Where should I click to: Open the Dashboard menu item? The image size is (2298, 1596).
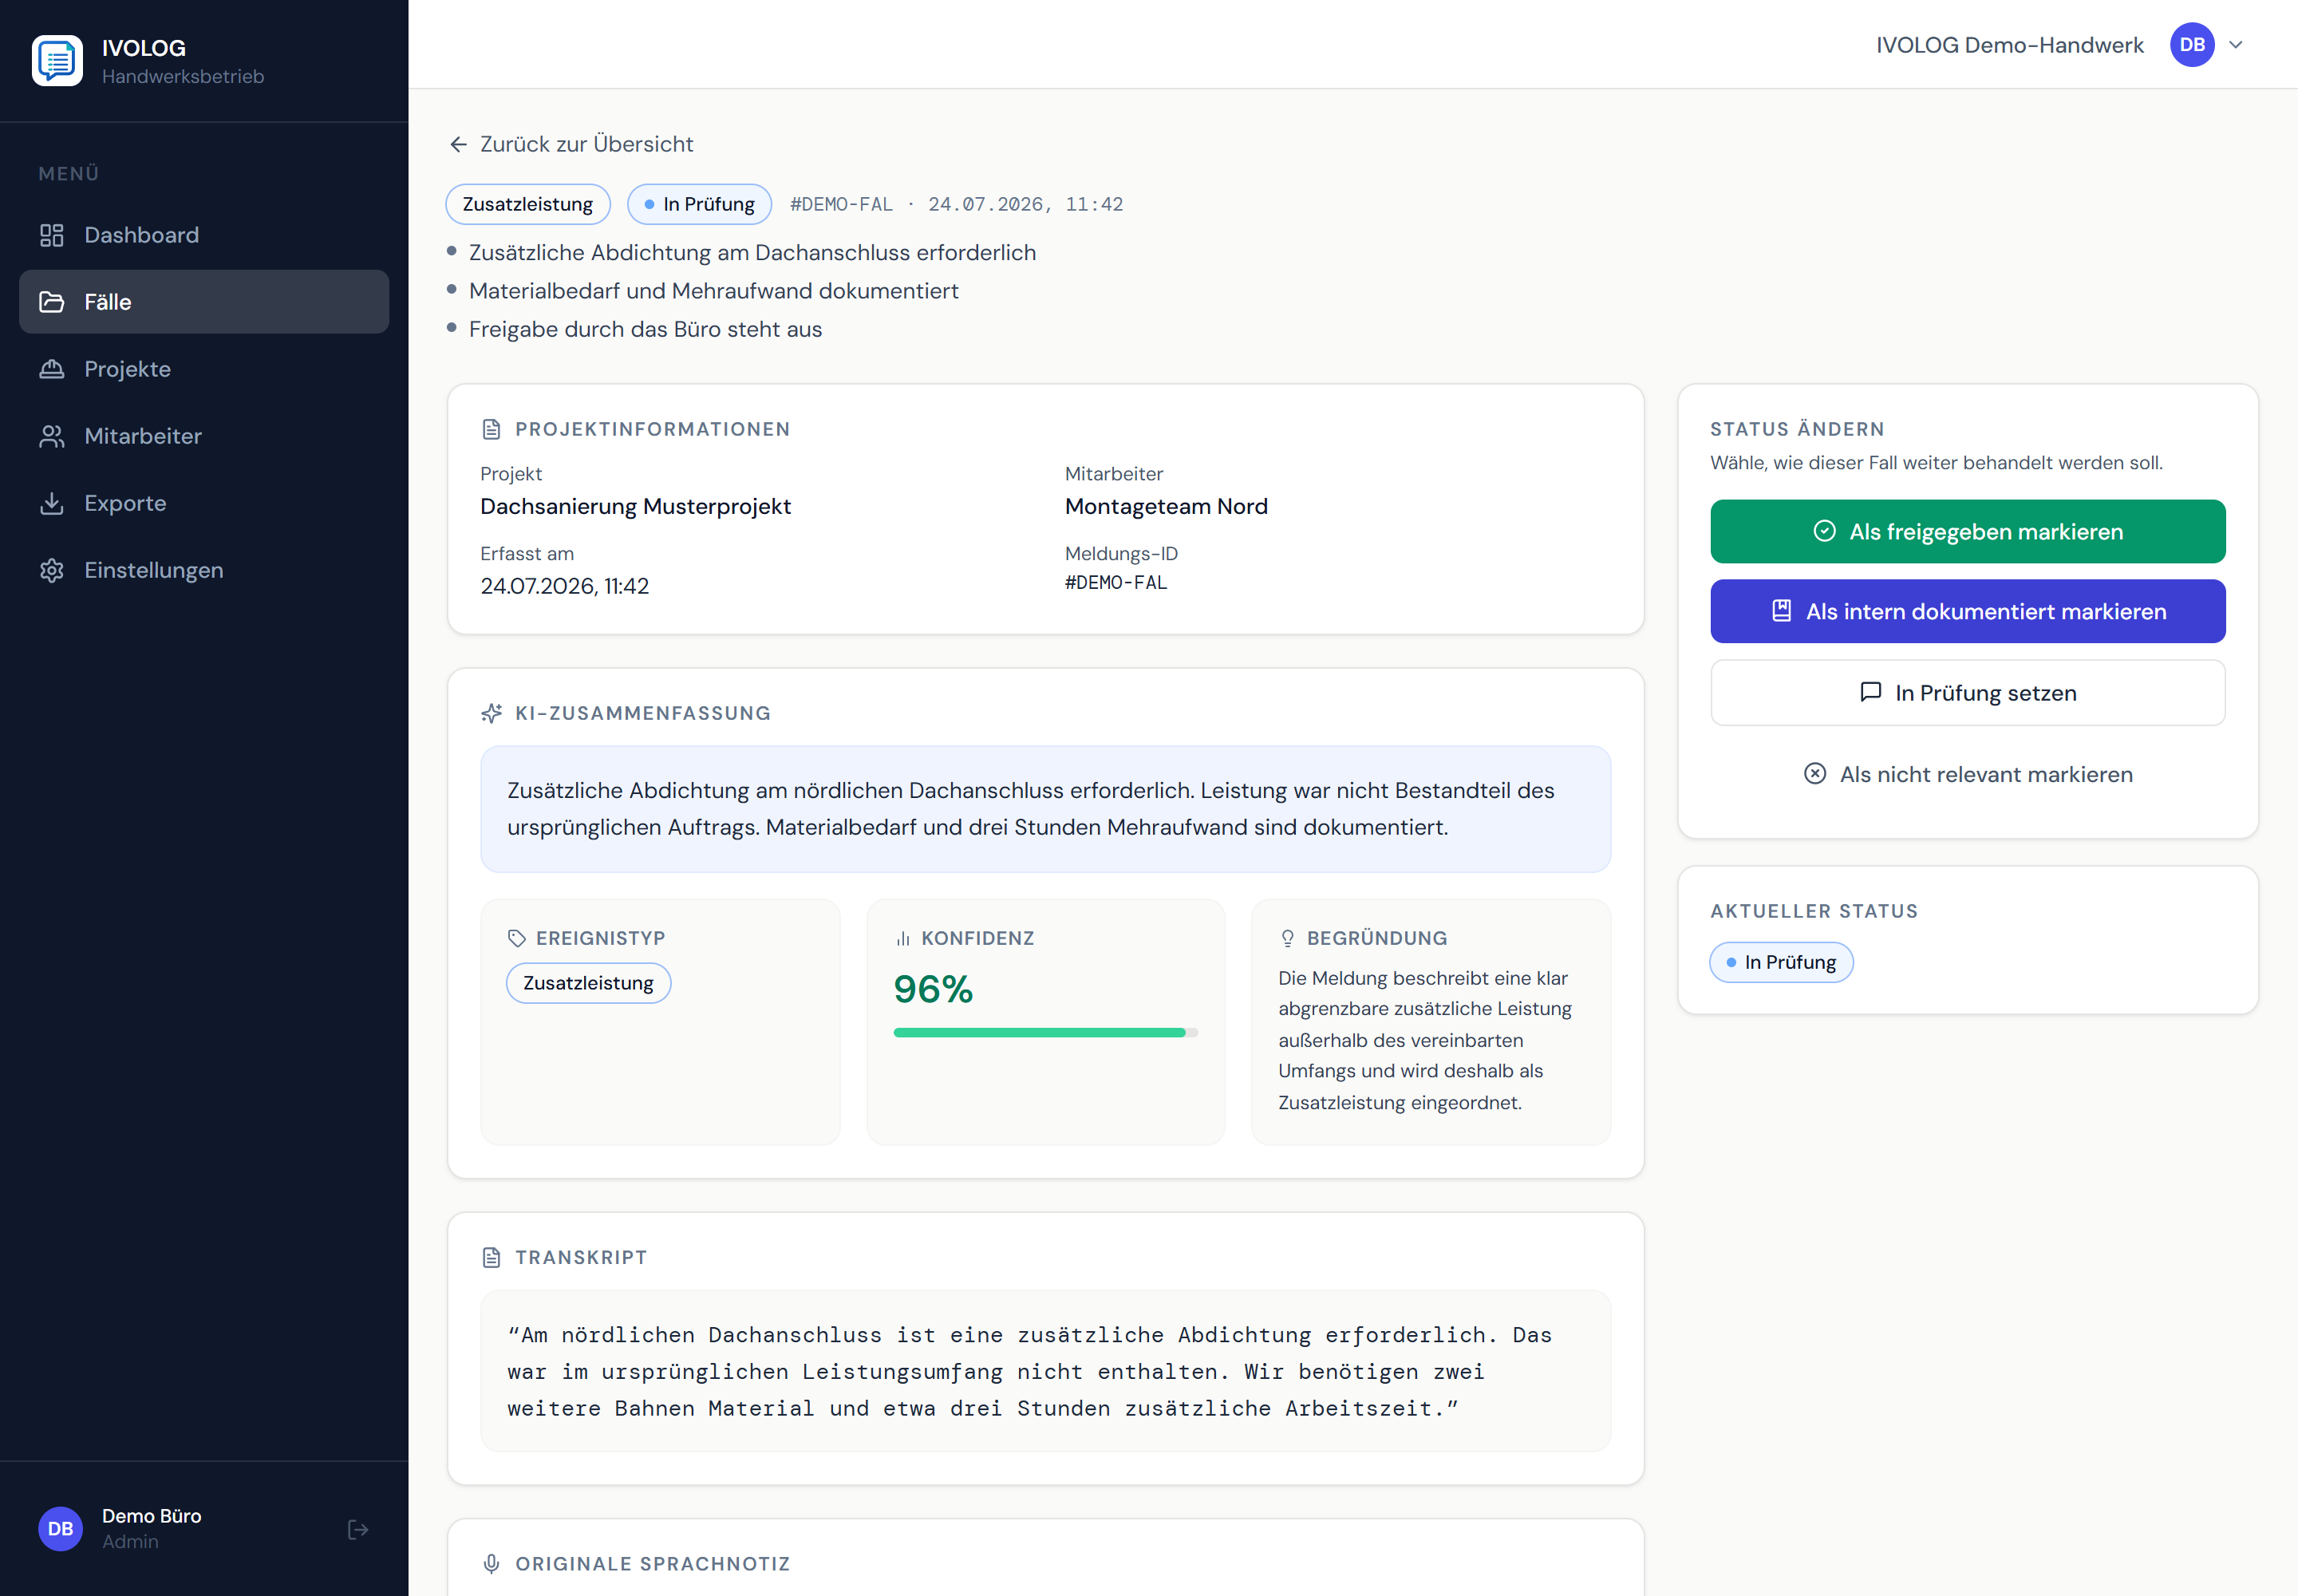(x=204, y=235)
